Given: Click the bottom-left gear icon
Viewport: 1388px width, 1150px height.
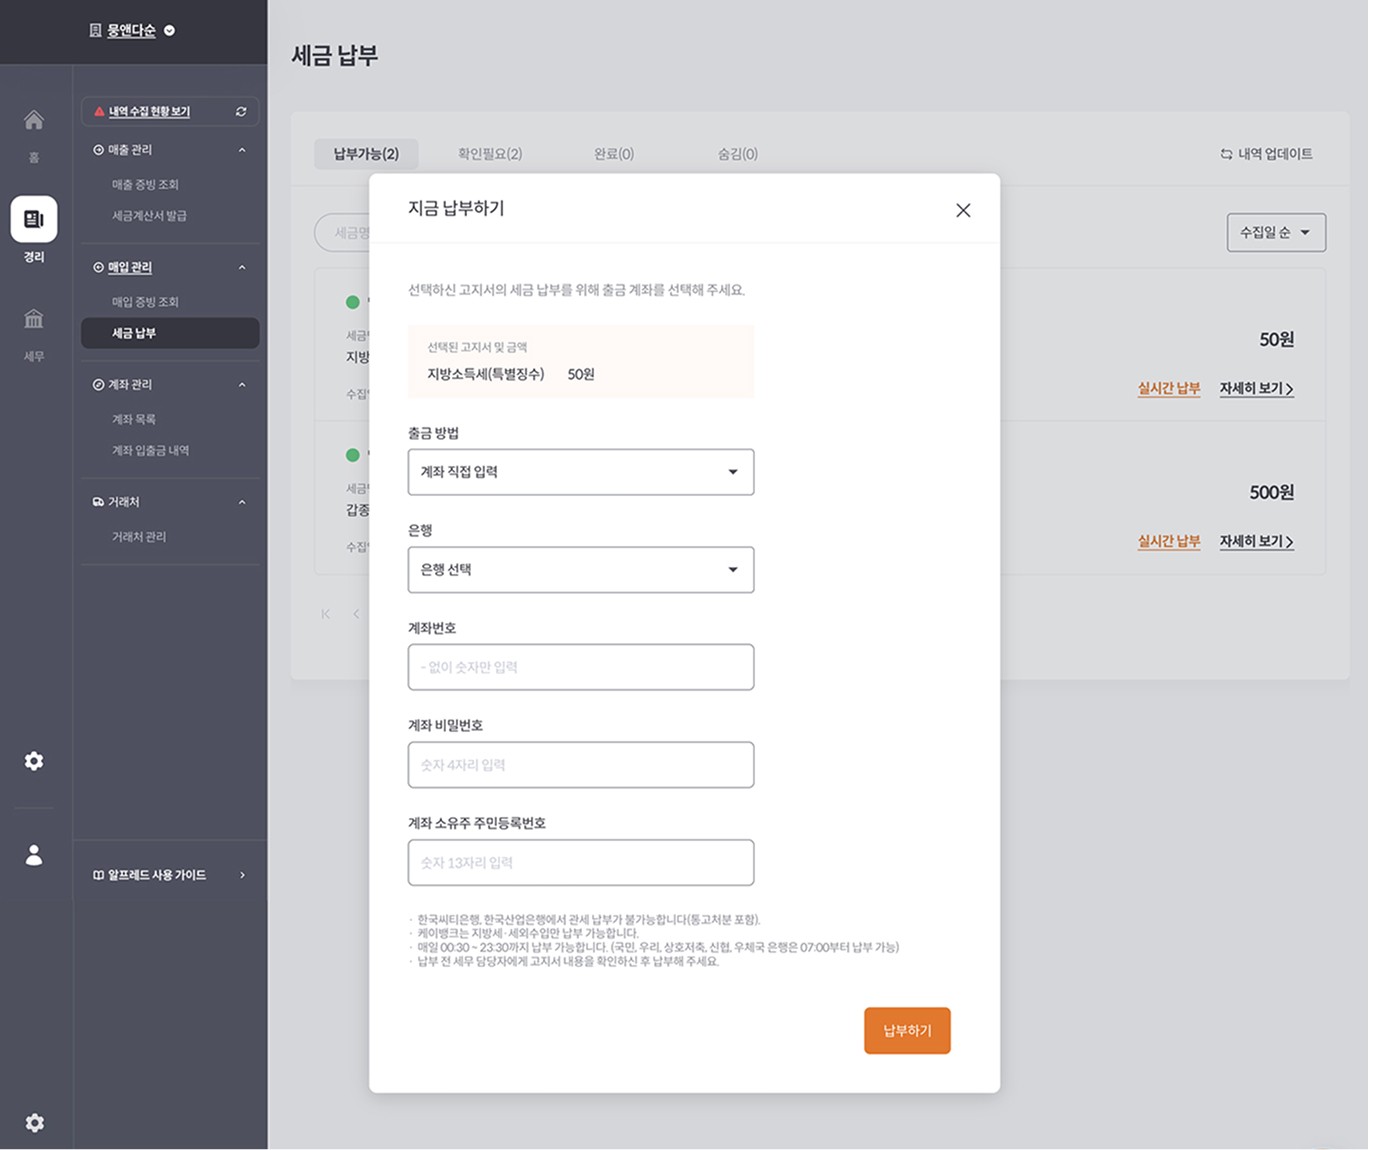Looking at the screenshot, I should pyautogui.click(x=36, y=1122).
